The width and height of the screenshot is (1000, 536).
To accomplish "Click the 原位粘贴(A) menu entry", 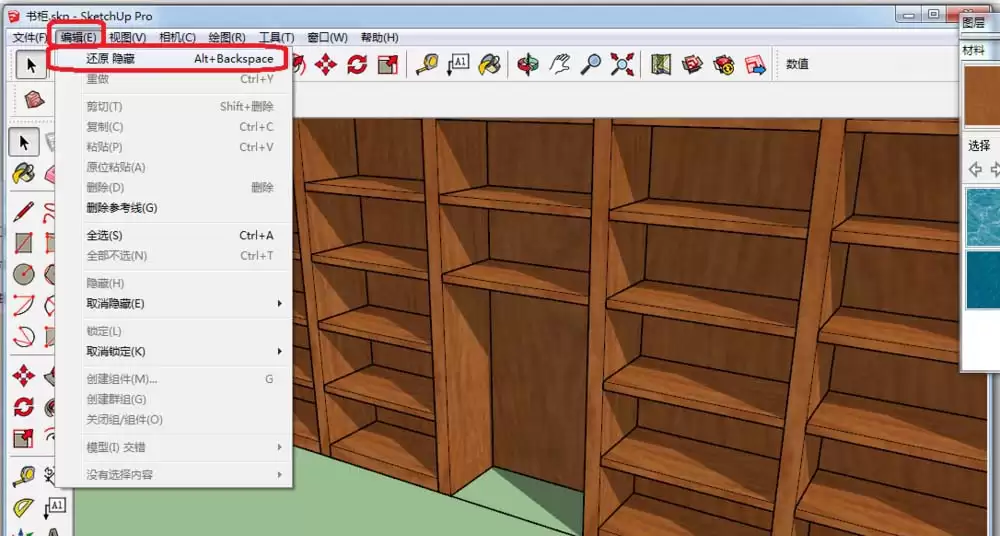I will [x=173, y=167].
